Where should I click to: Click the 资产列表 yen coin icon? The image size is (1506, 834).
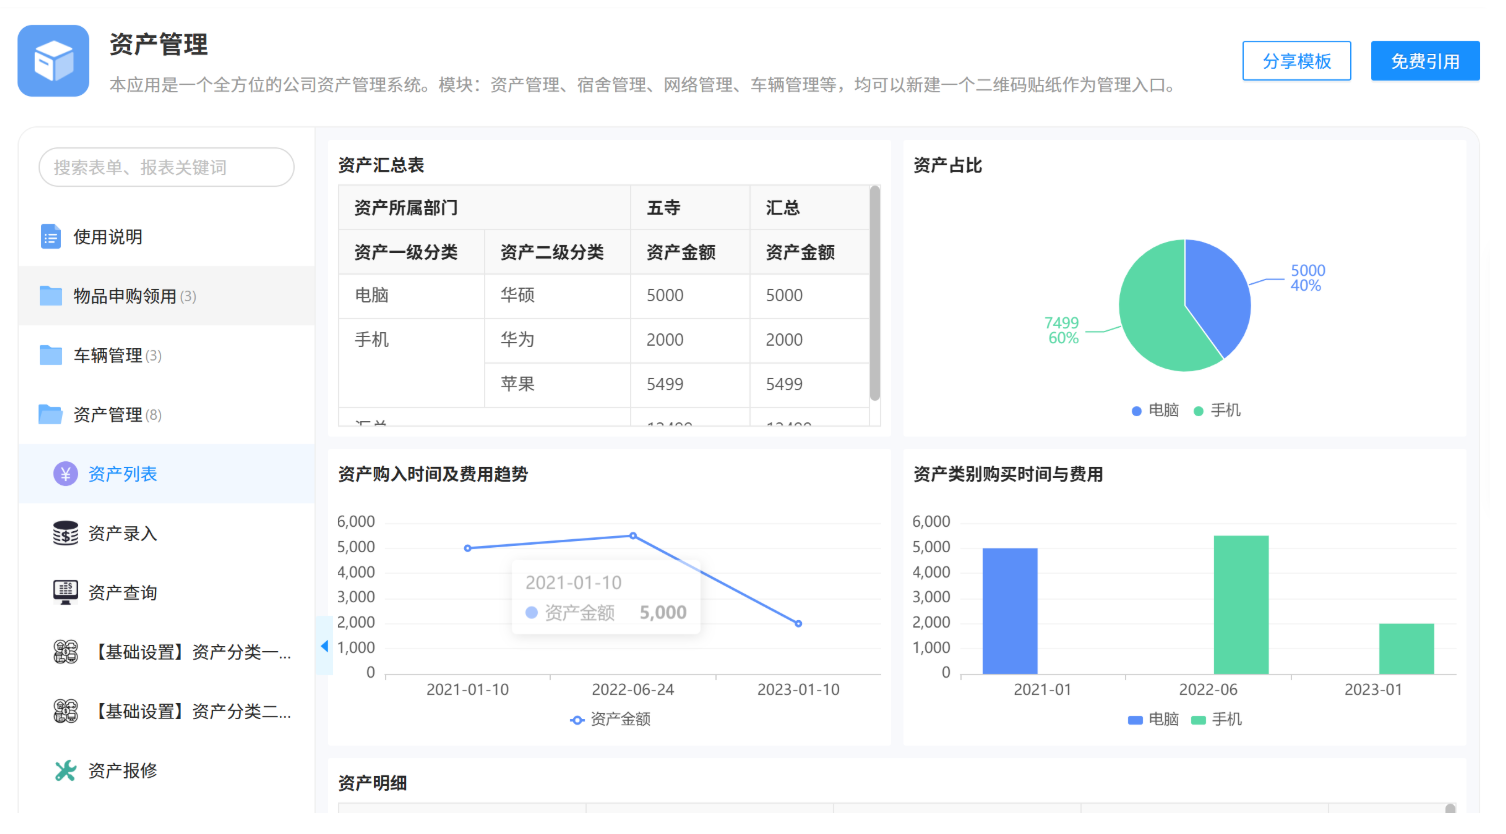click(x=65, y=474)
